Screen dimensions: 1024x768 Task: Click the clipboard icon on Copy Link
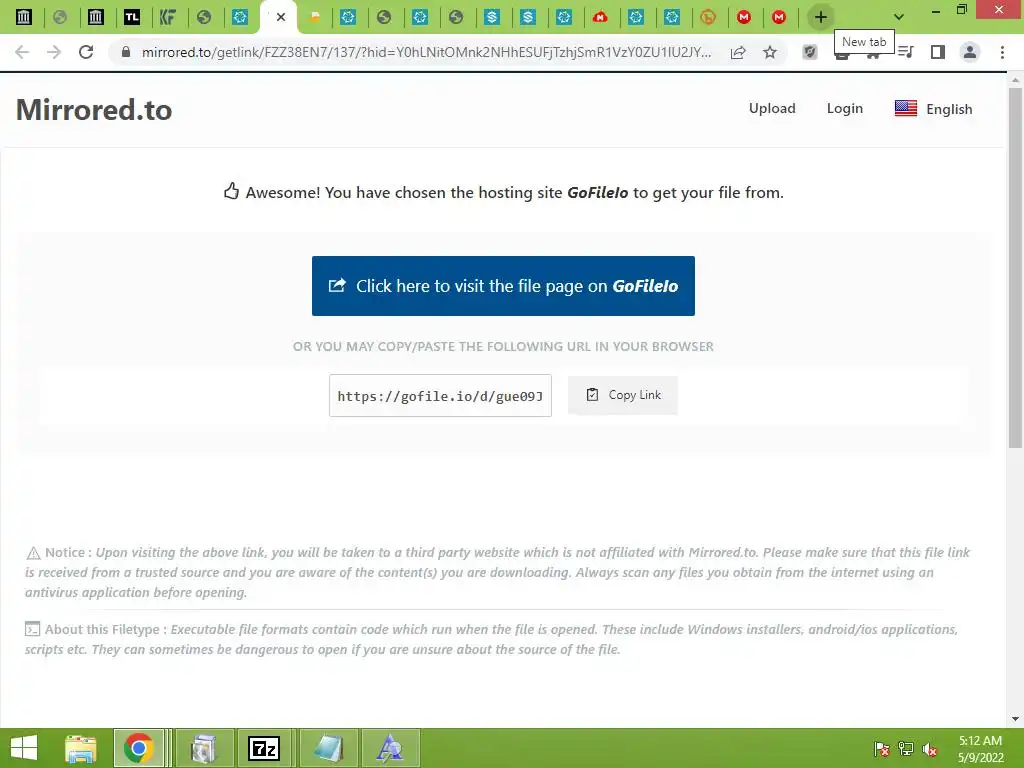[x=592, y=394]
